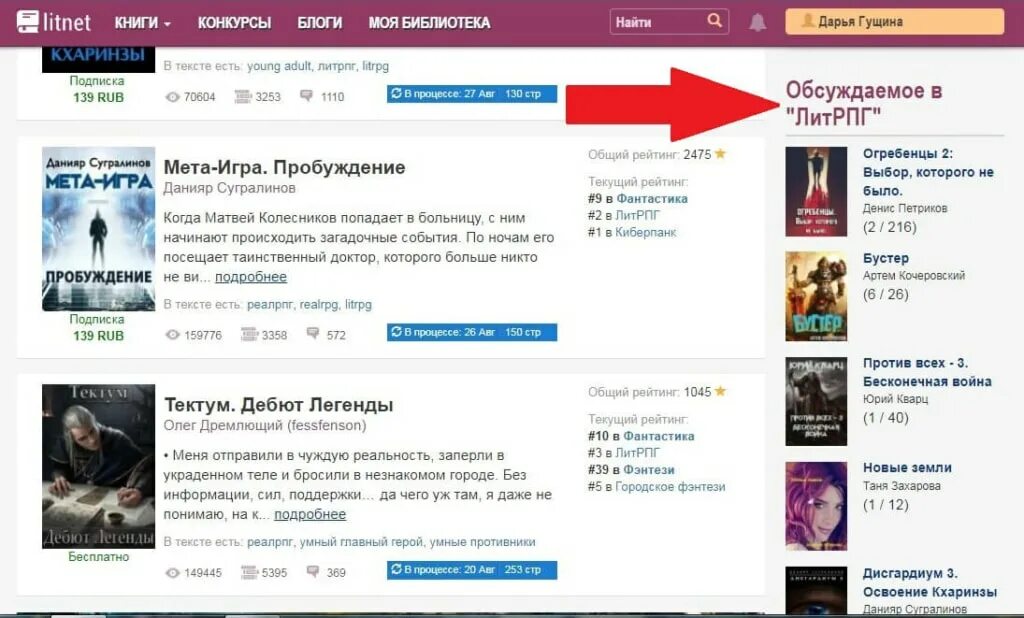Open МОЯ БИБЛИОТЕКА menu item
The height and width of the screenshot is (618, 1024).
tap(429, 23)
